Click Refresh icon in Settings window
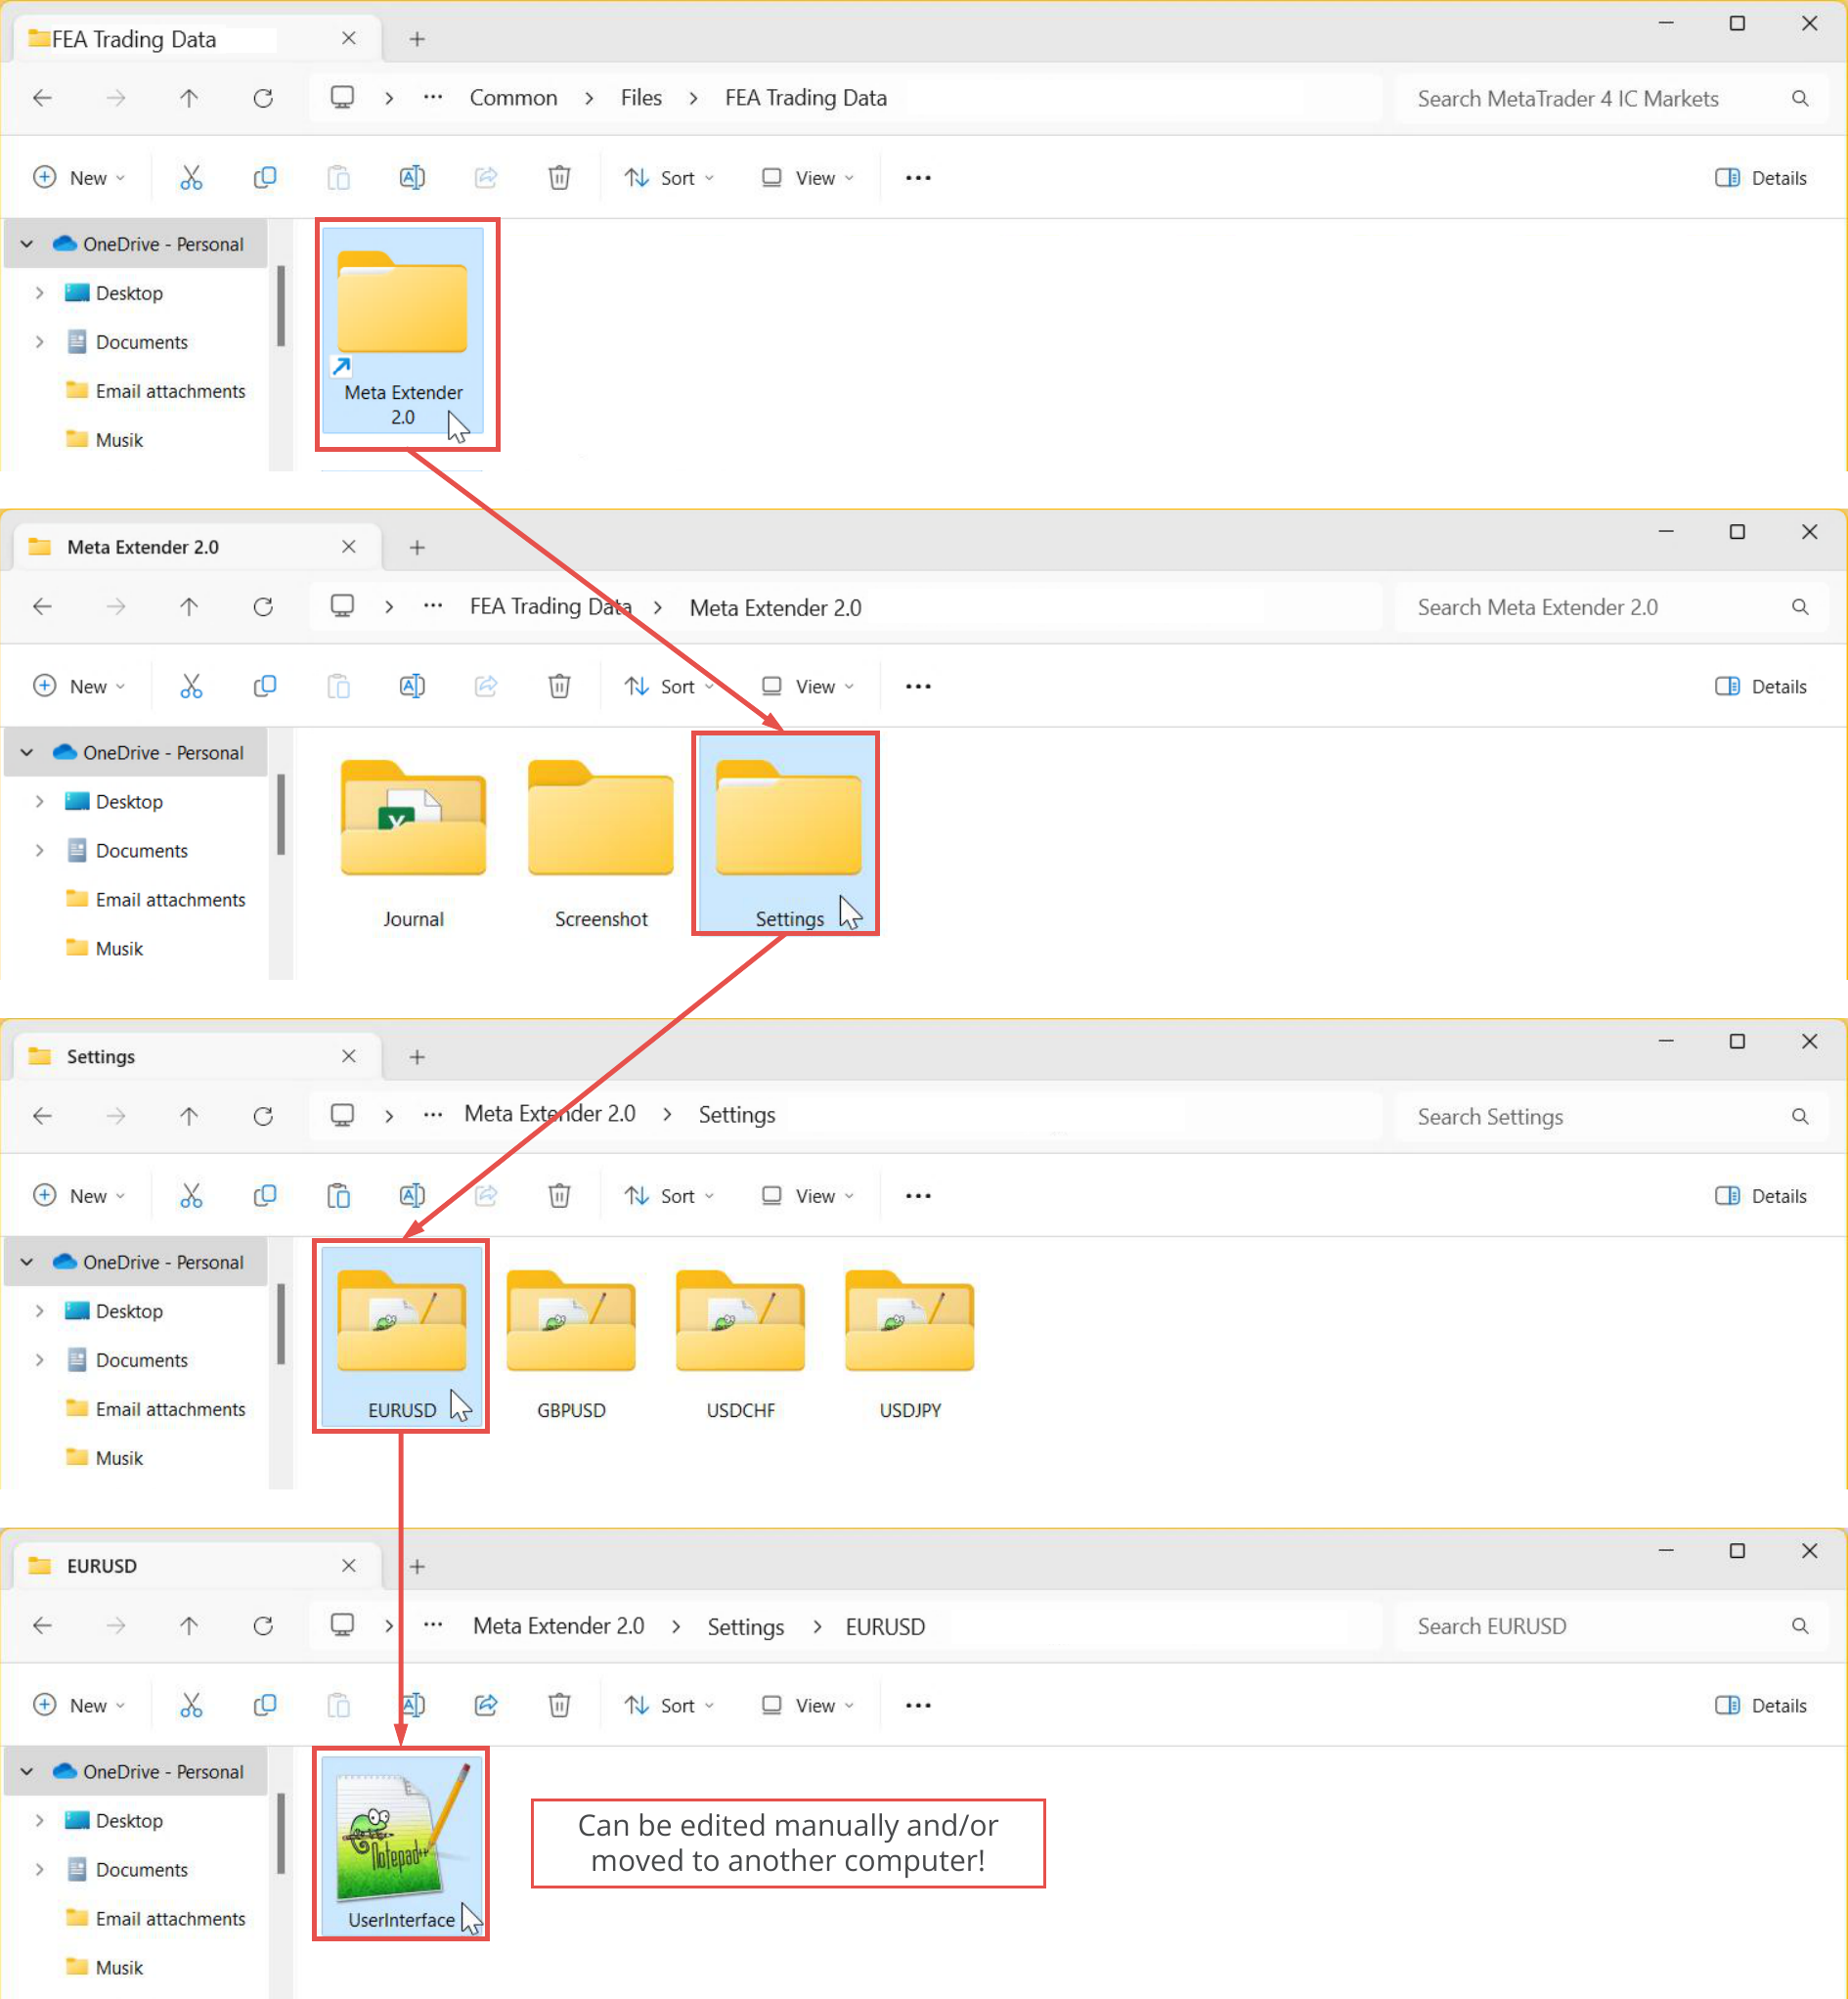Screen dimensions: 1848x1999 (263, 1116)
